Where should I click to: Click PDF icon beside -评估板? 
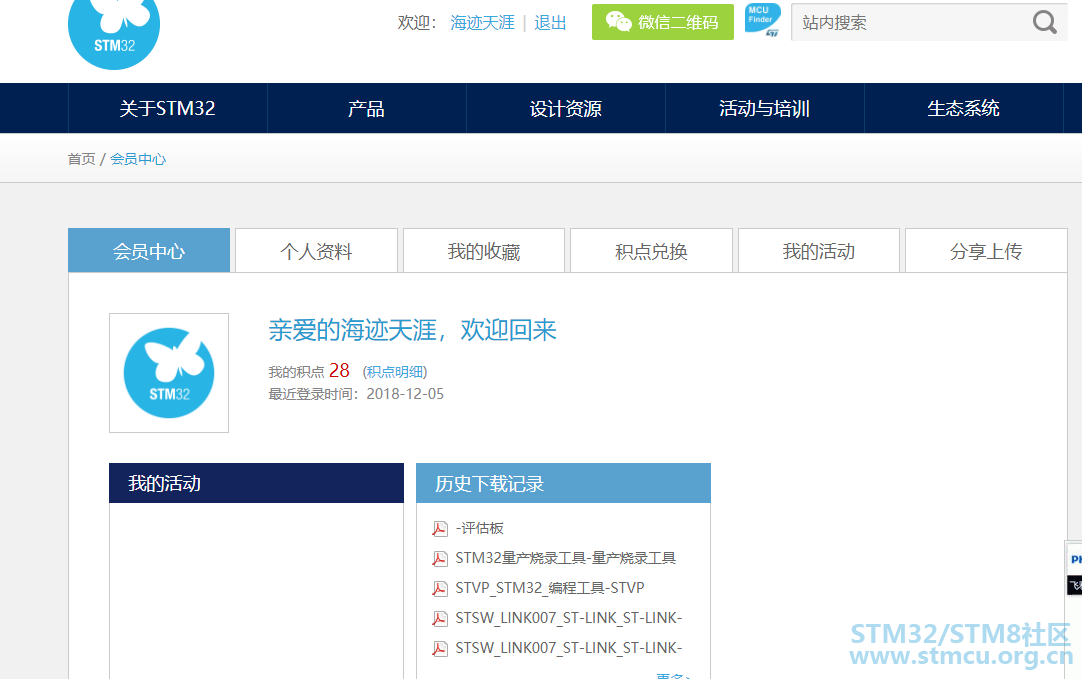[440, 529]
